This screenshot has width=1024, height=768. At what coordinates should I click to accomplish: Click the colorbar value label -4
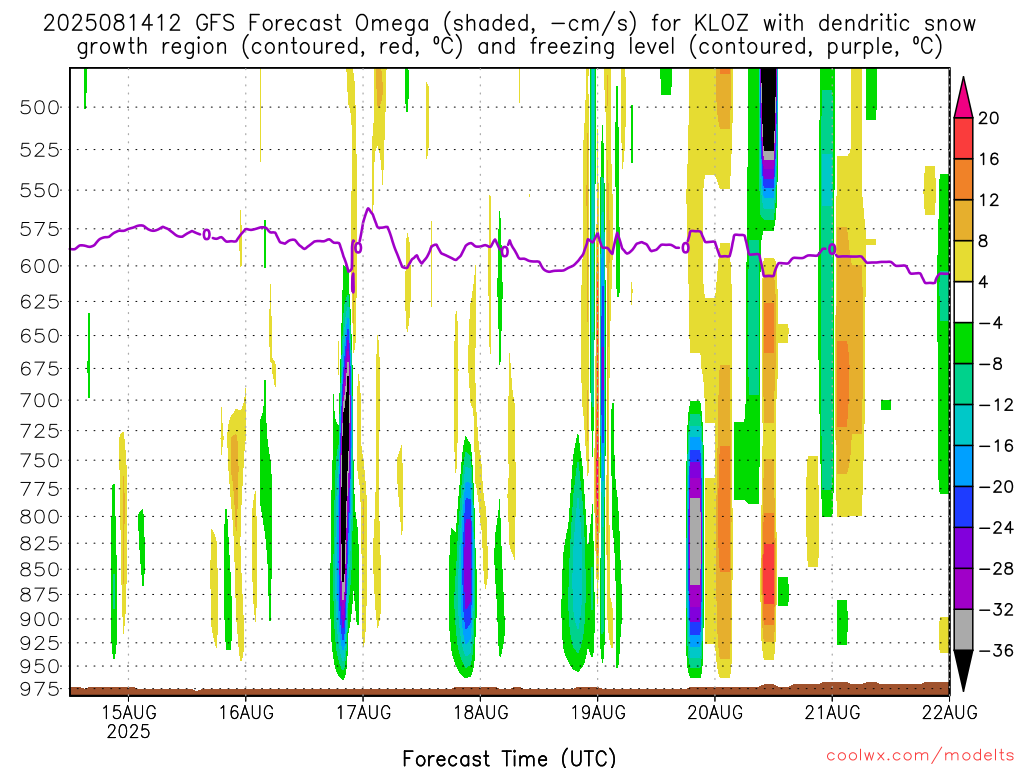tap(990, 323)
